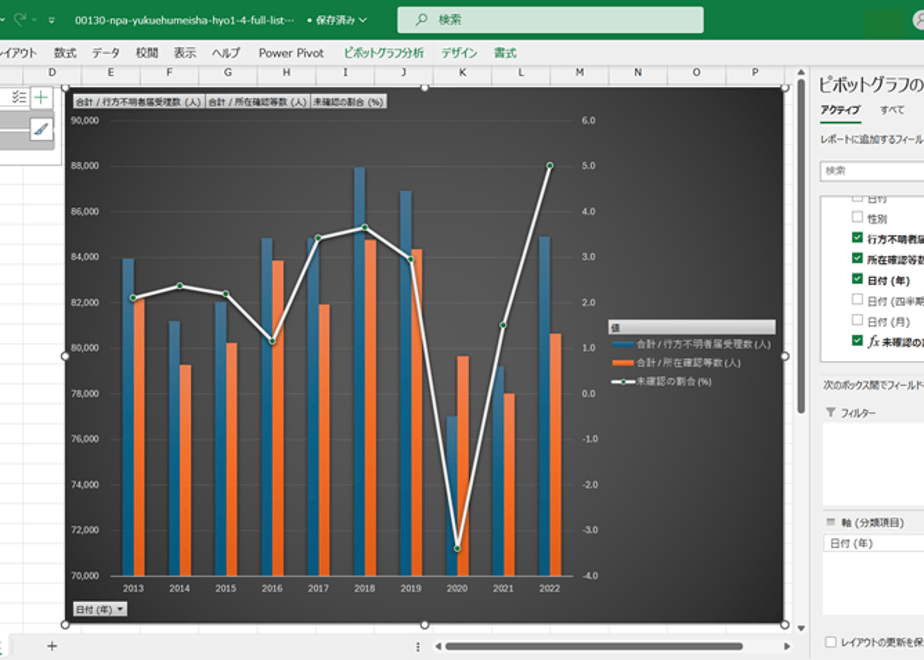924x660 pixels.
Task: Click the Redo arrow in title bar
Action: [x=19, y=19]
